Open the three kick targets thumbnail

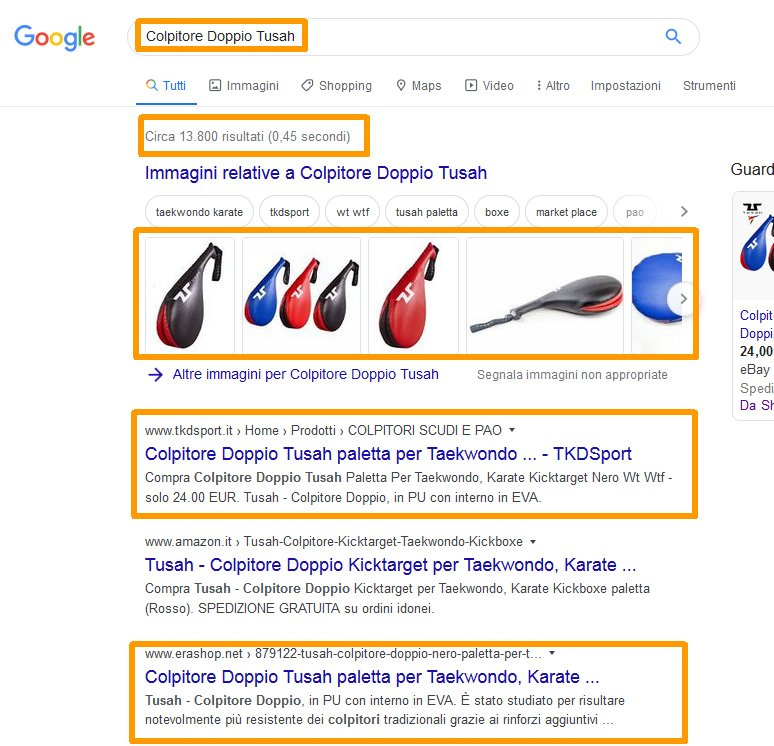[x=302, y=295]
